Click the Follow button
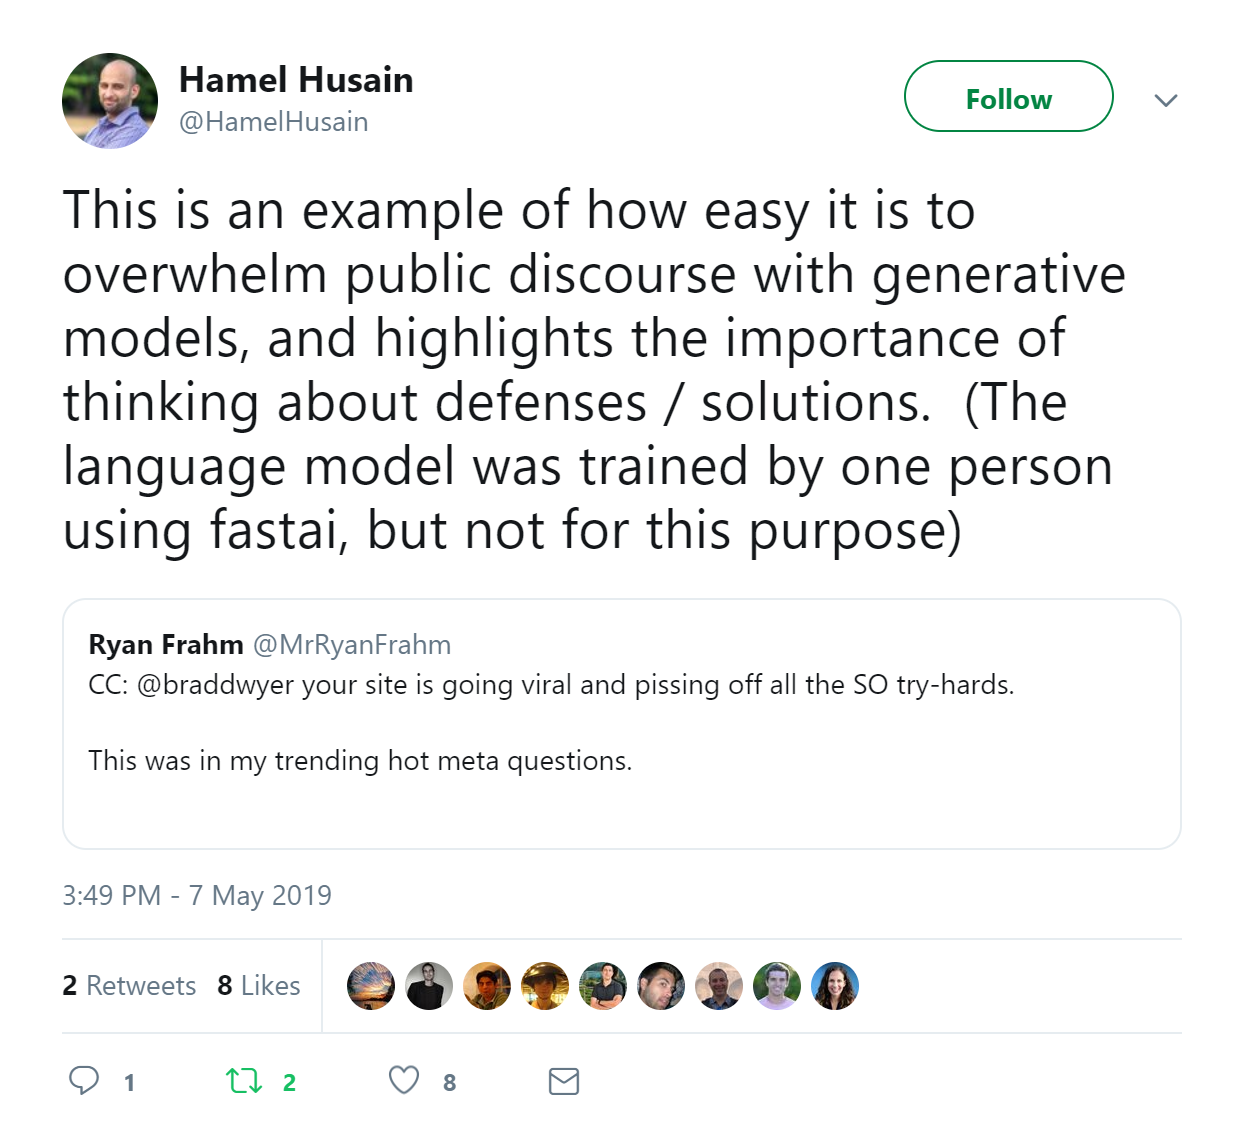This screenshot has height=1146, width=1251. [x=1008, y=97]
